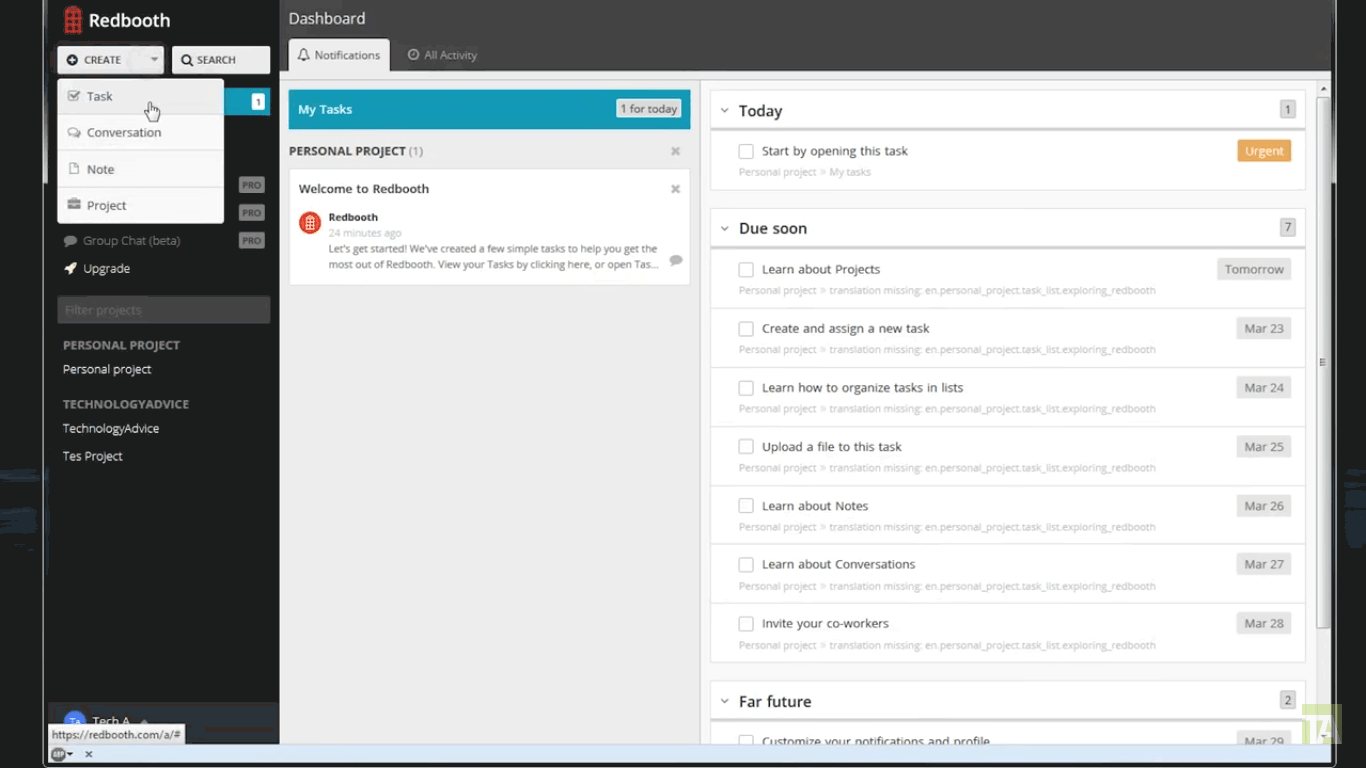Click the Dashboard page title
The image size is (1366, 768).
click(327, 19)
